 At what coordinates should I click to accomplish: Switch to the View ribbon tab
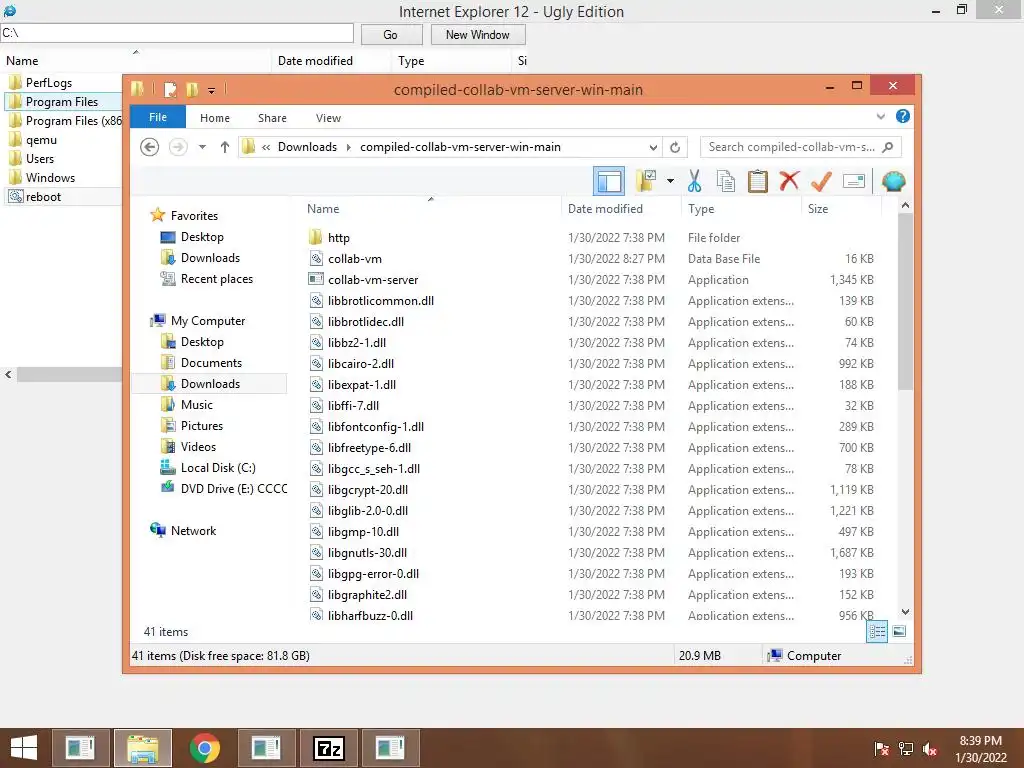(328, 118)
